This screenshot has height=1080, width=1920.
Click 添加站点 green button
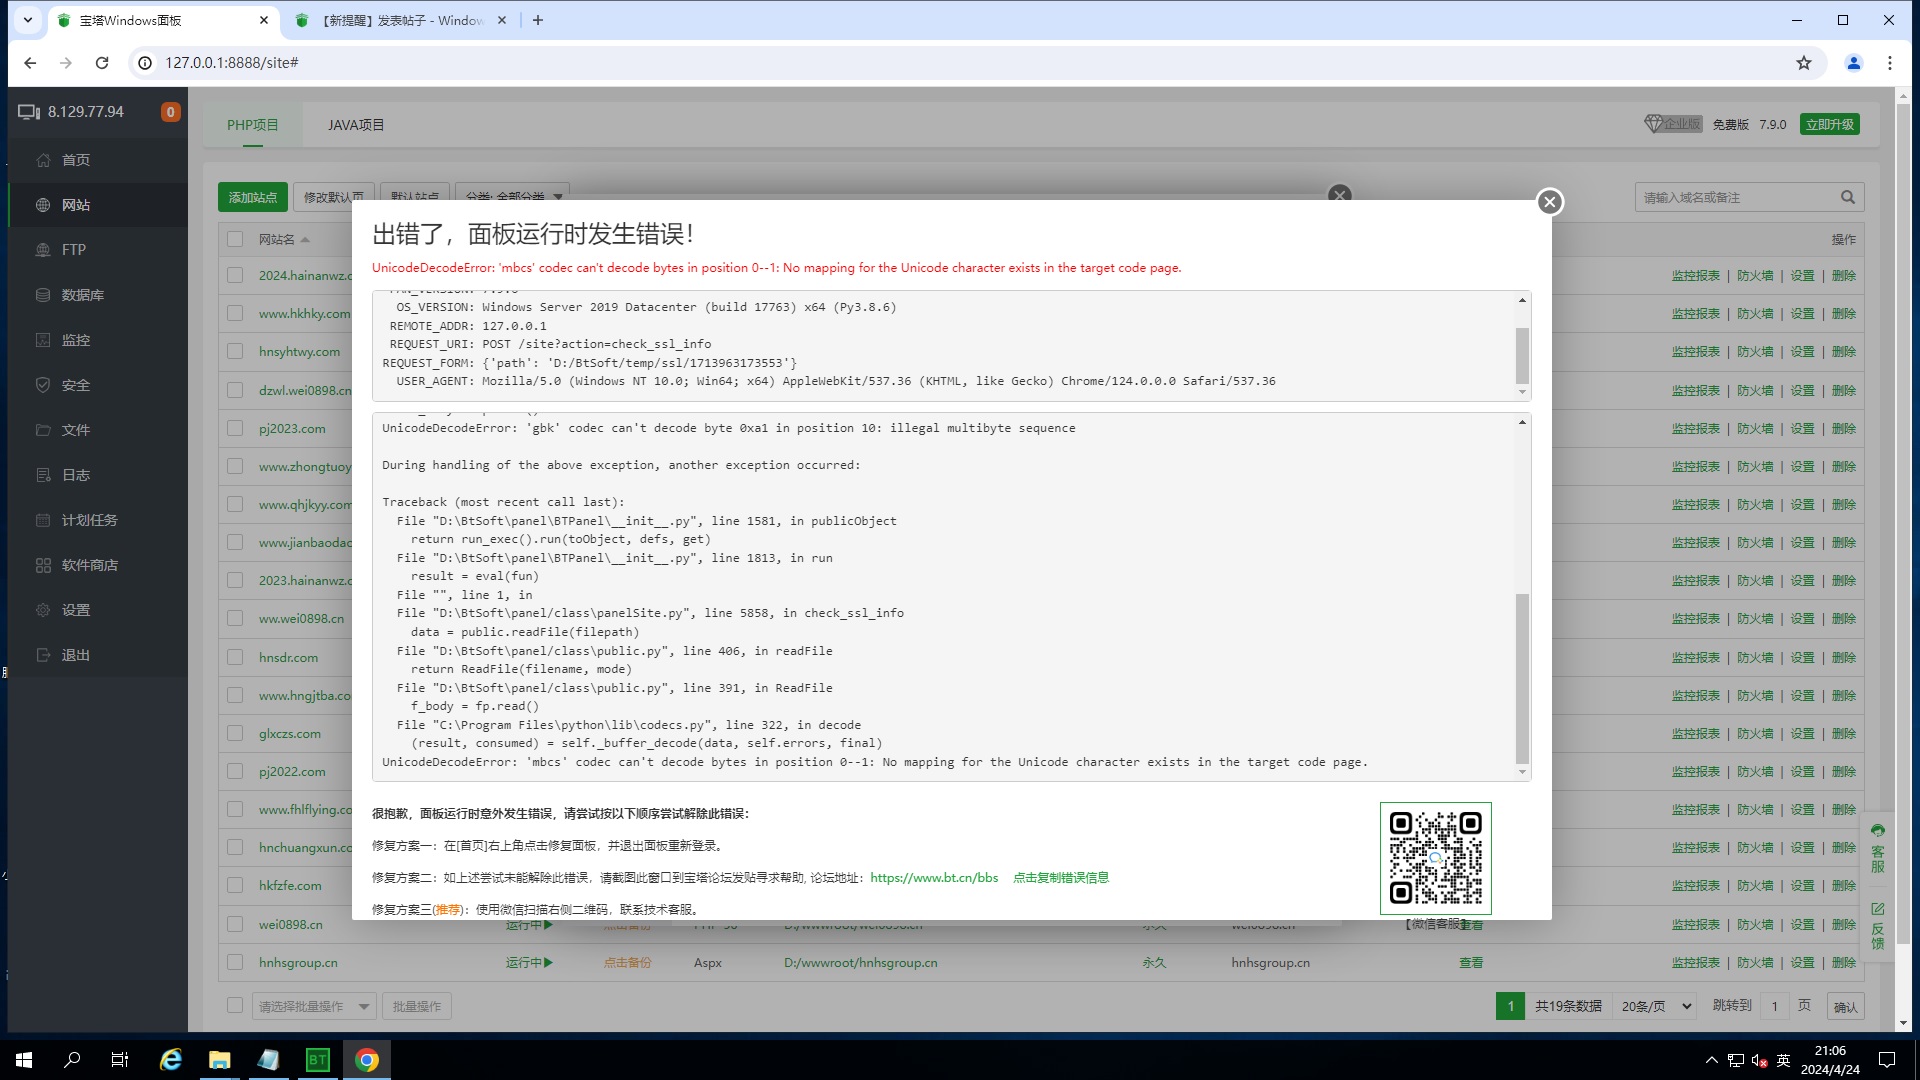coord(252,197)
